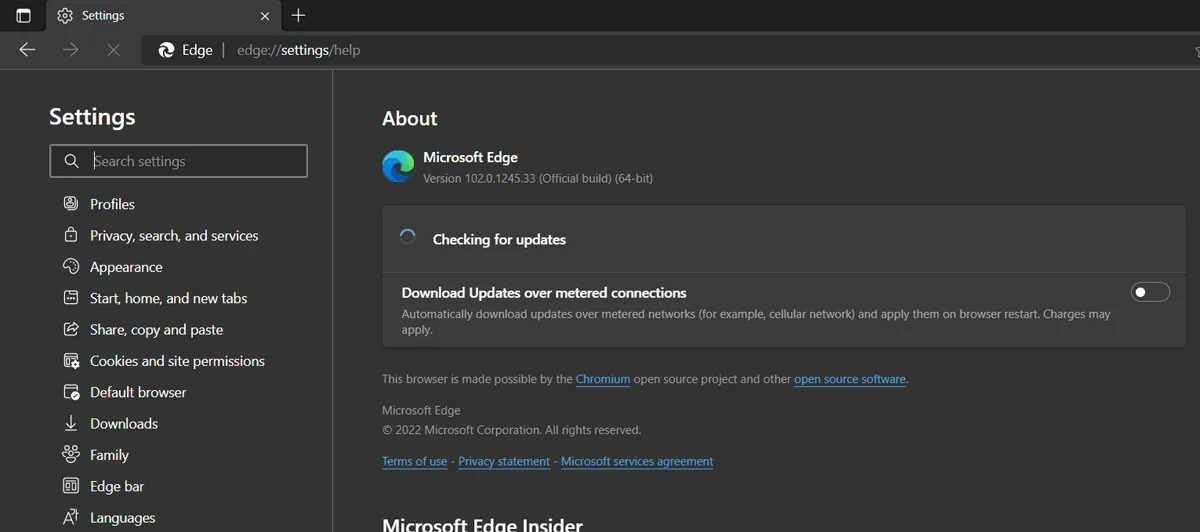
Task: Enable Download Updates over metered connections
Action: tap(1150, 292)
